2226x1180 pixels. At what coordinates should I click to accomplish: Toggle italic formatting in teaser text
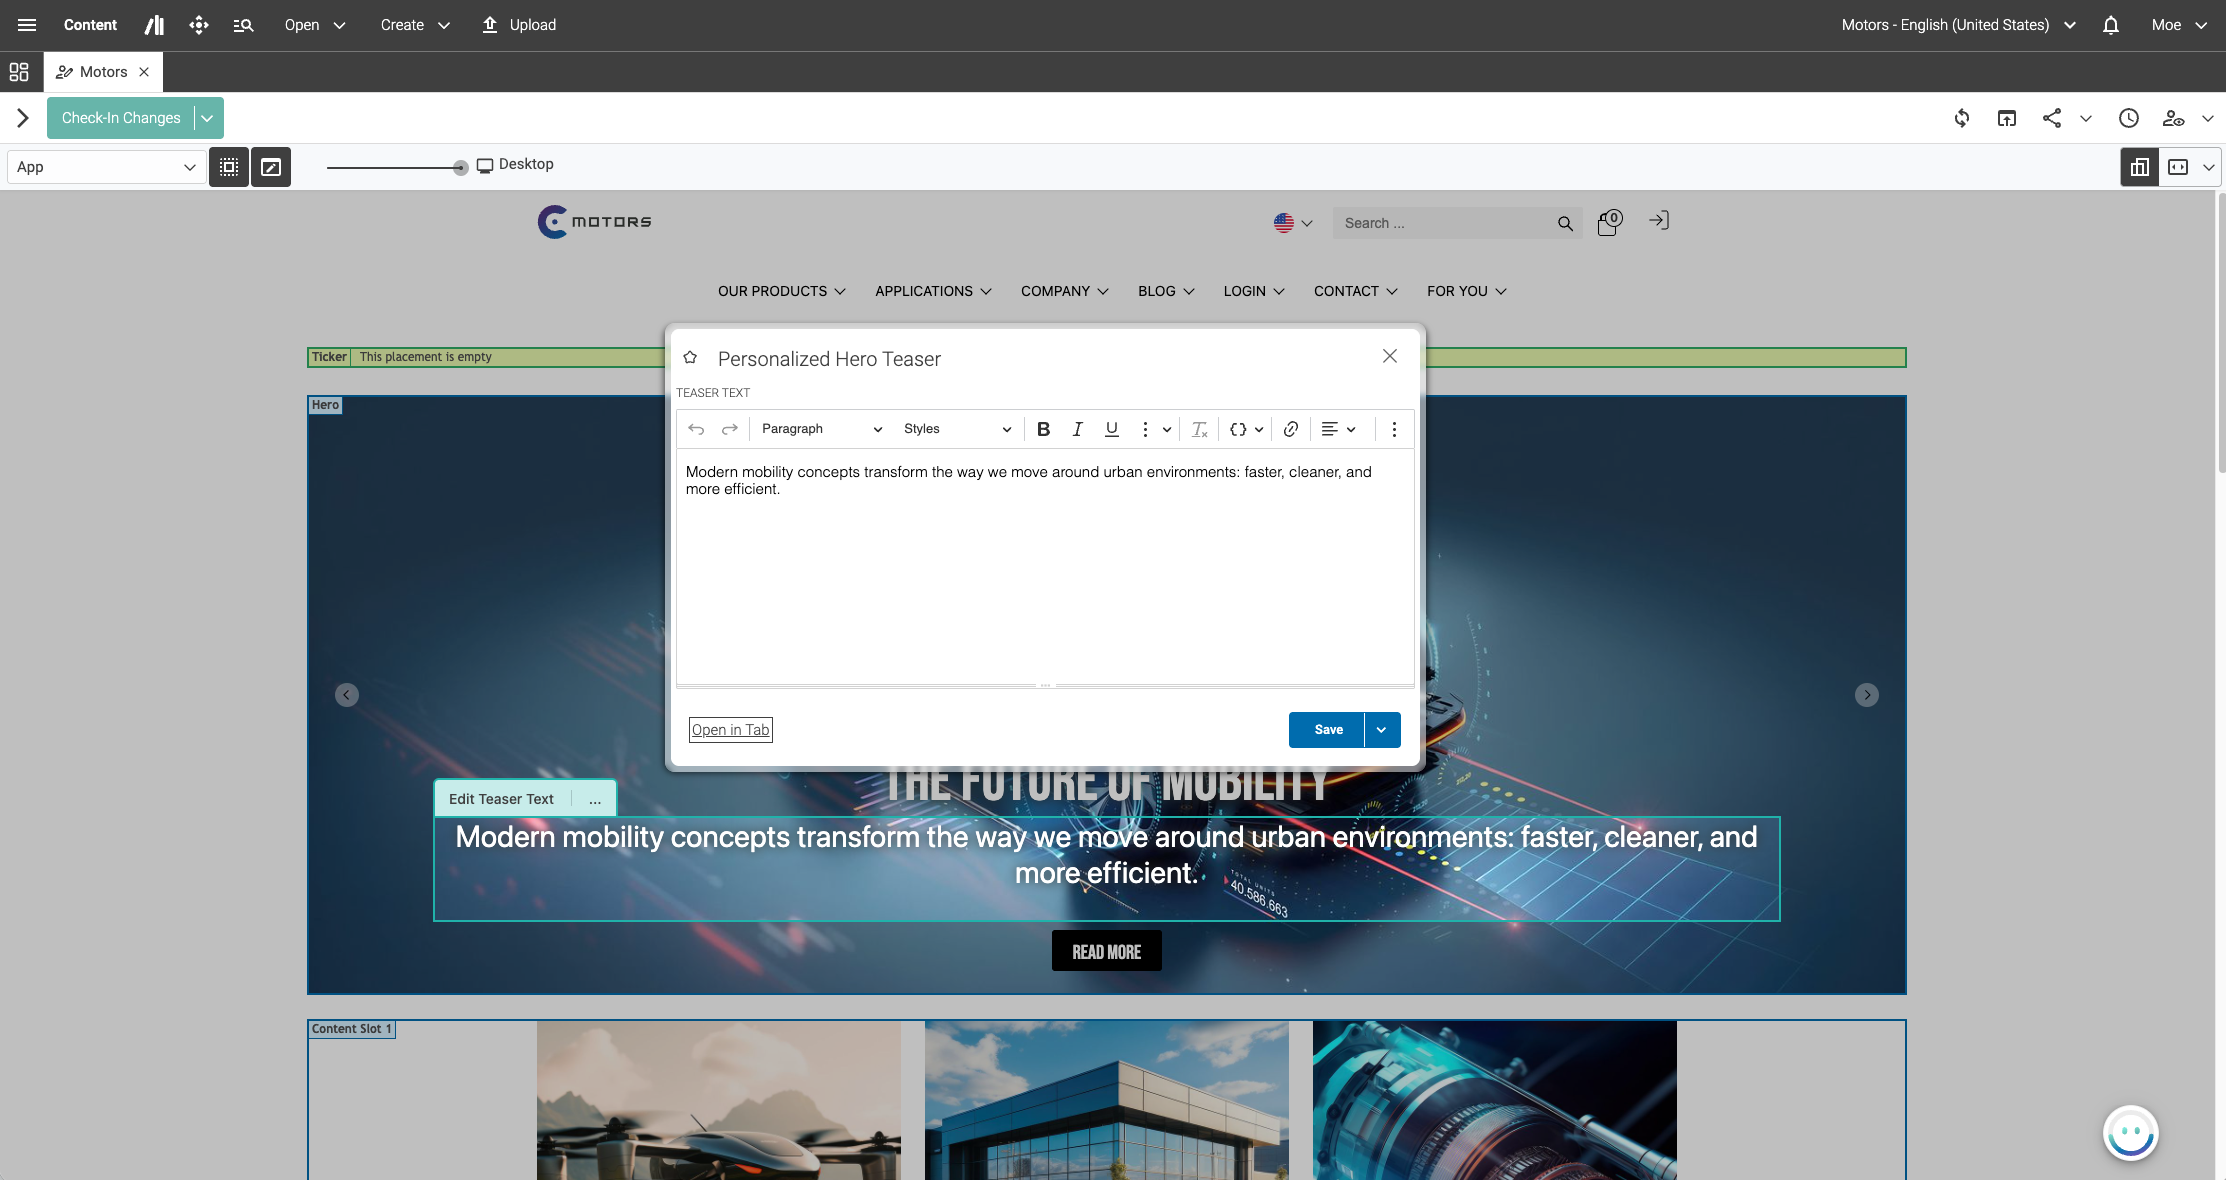1077,429
